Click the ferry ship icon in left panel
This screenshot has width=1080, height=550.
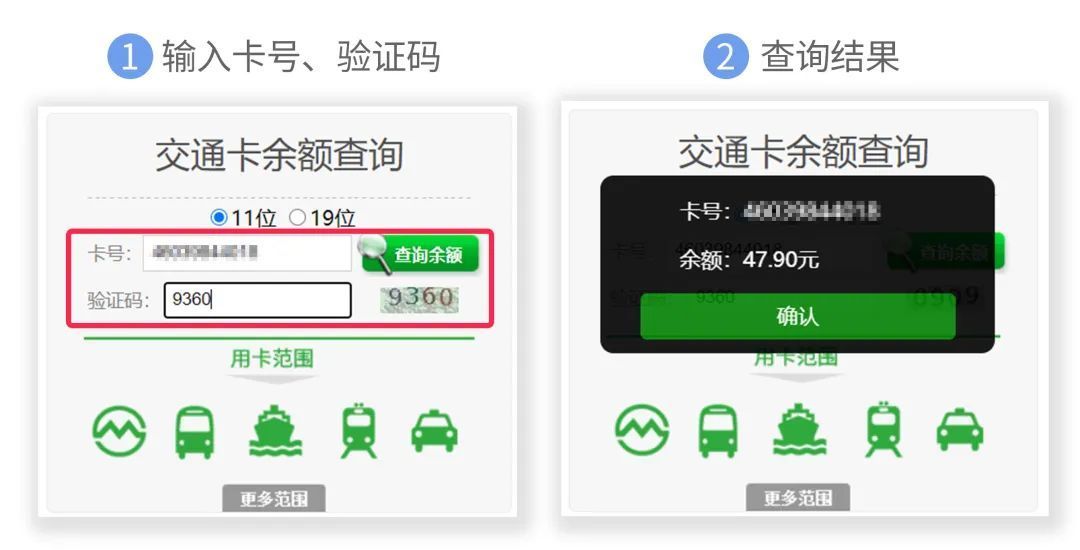[276, 430]
